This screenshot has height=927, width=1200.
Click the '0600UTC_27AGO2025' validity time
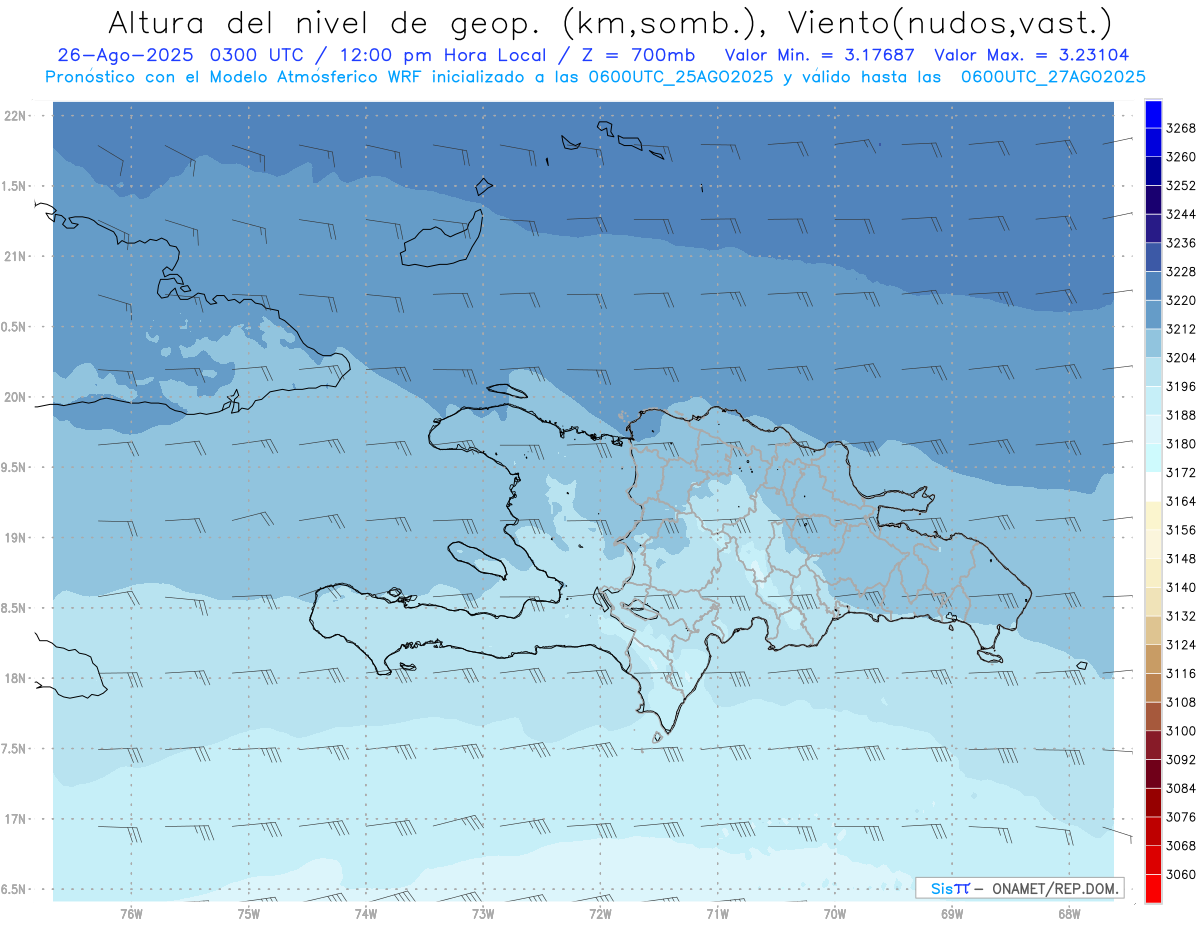tap(1053, 77)
